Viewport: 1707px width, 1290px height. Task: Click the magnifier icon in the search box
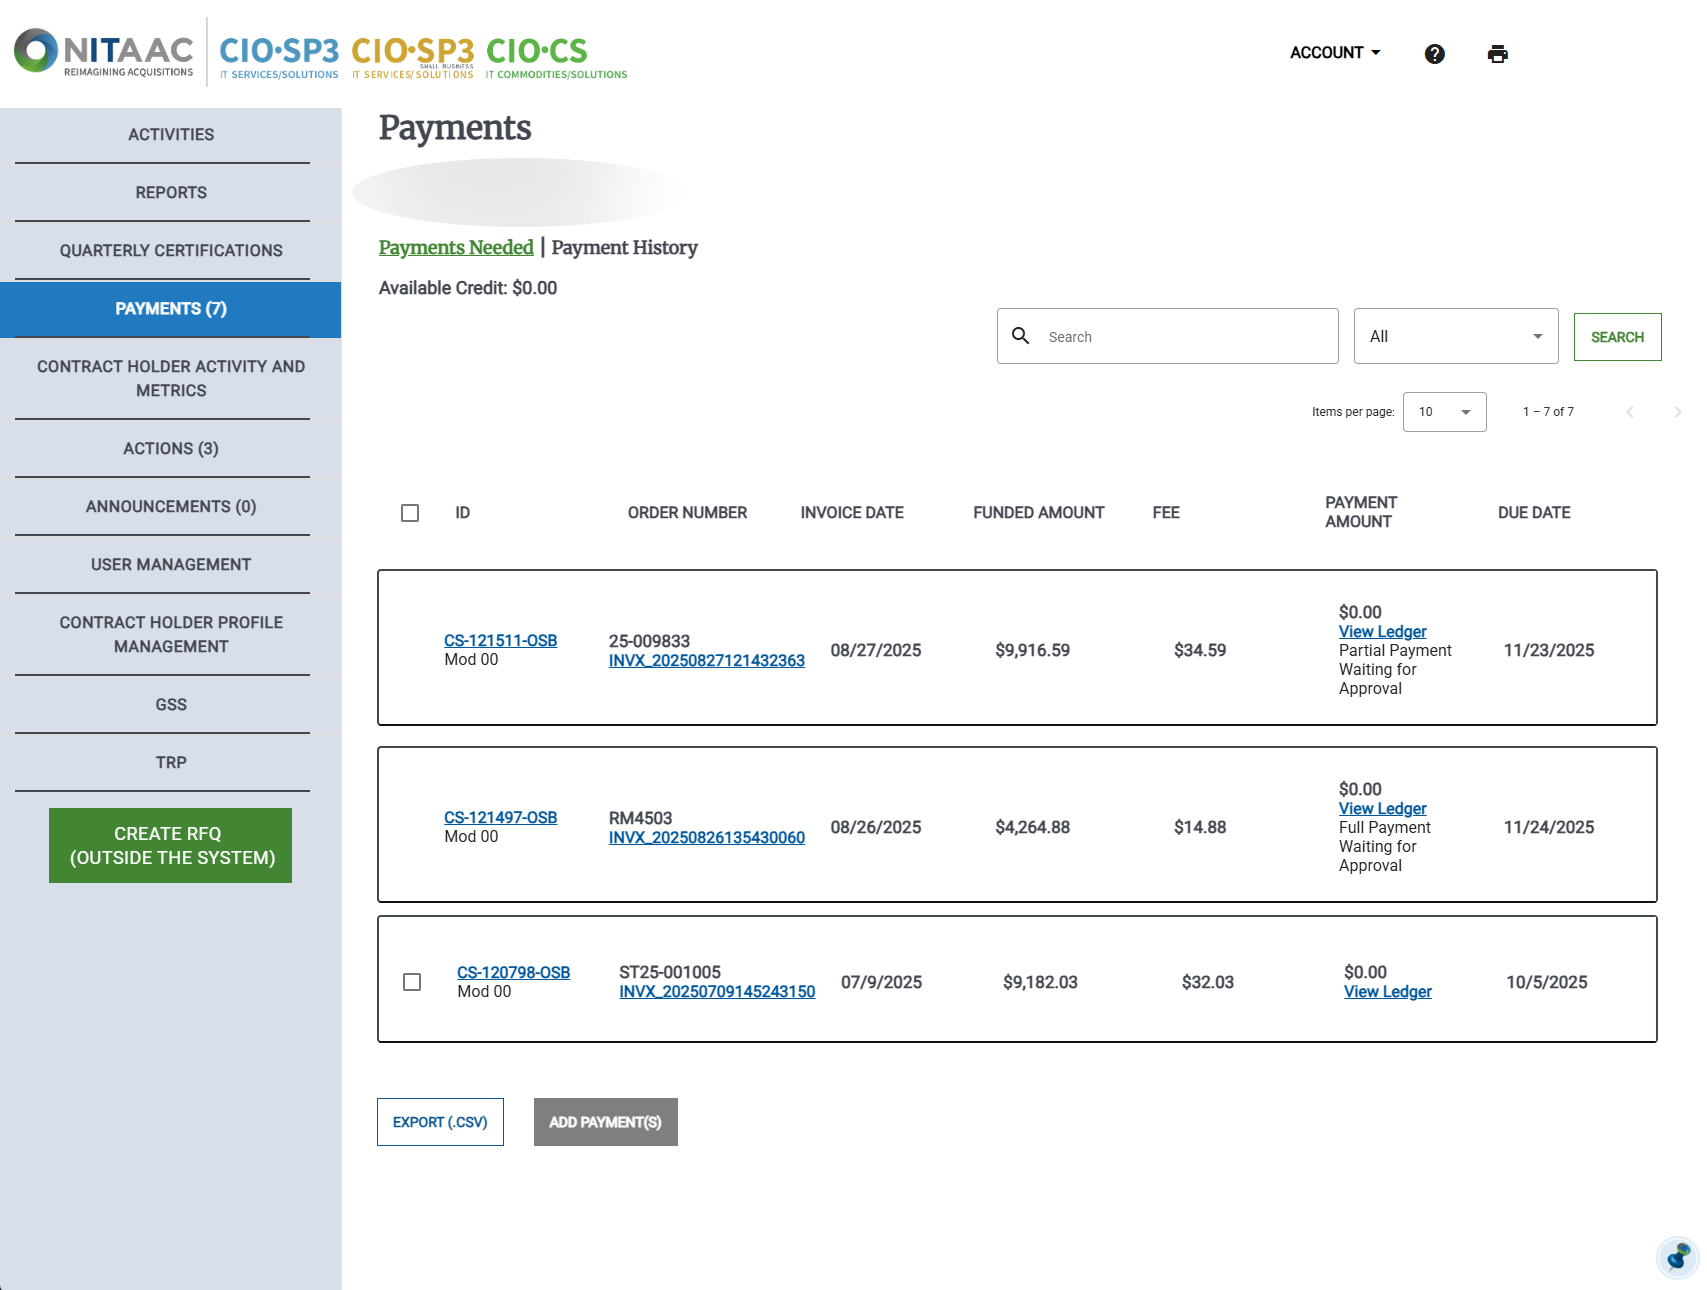click(x=1022, y=336)
